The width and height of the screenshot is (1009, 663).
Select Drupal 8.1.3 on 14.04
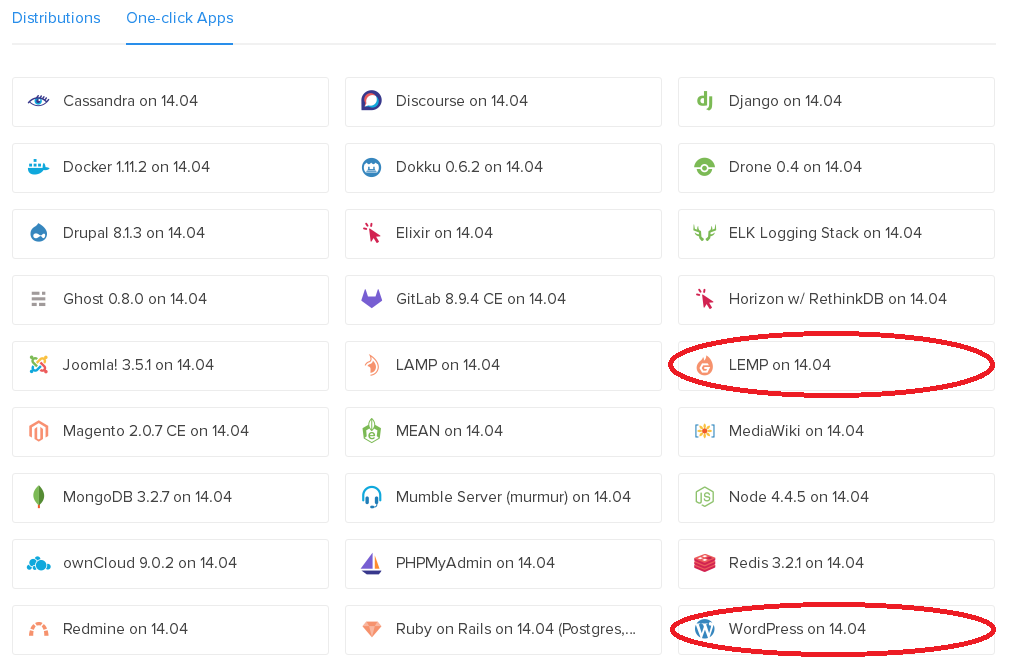[x=171, y=234]
